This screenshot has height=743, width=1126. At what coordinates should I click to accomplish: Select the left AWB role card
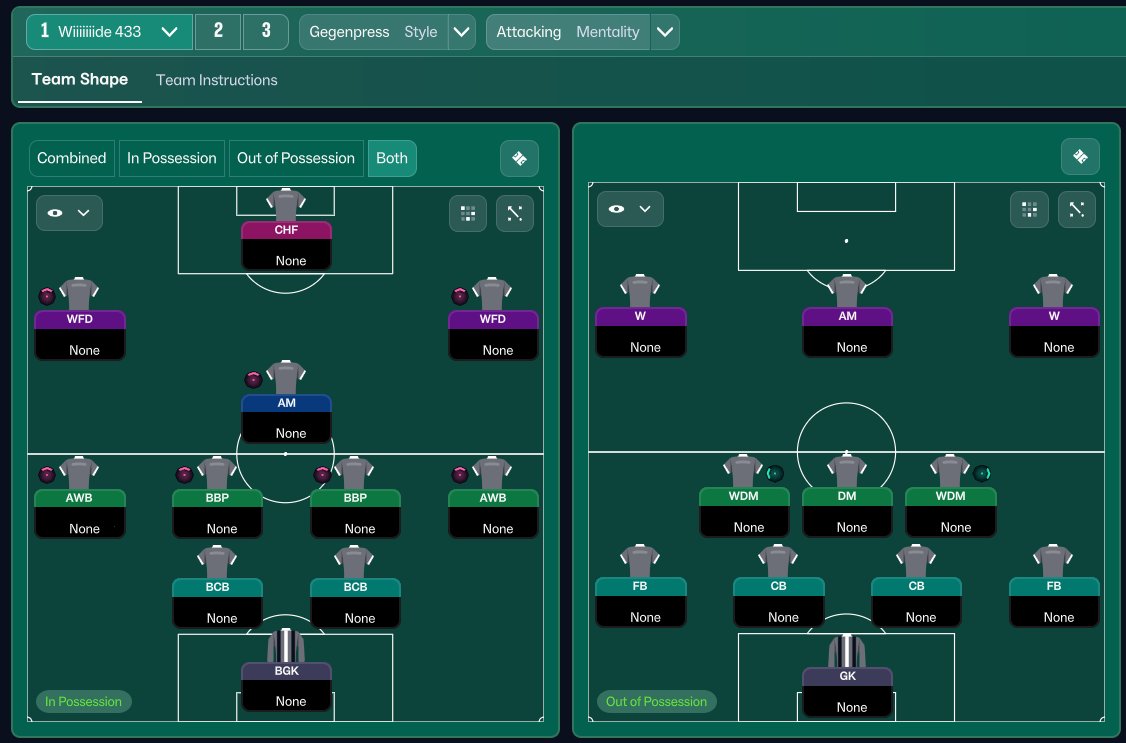80,513
